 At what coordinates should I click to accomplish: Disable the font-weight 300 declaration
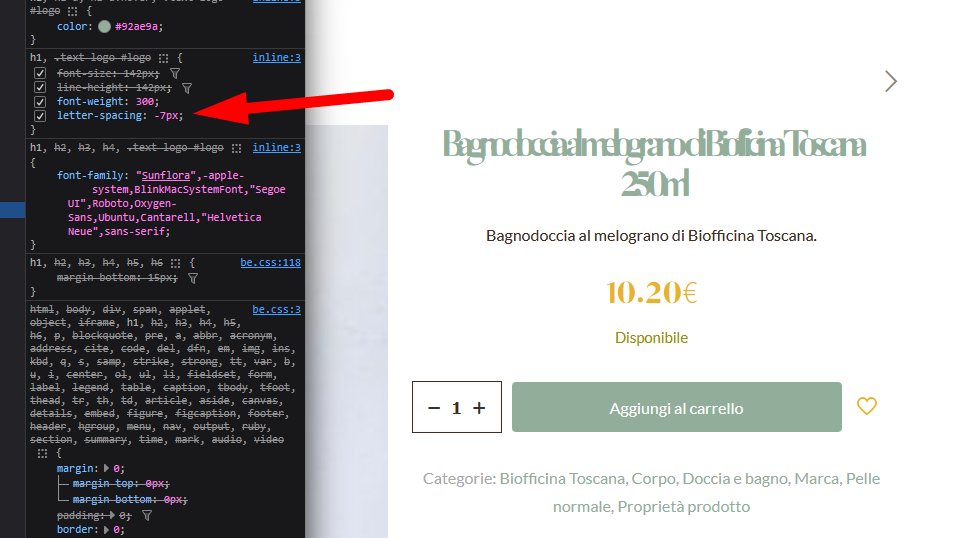pos(40,102)
